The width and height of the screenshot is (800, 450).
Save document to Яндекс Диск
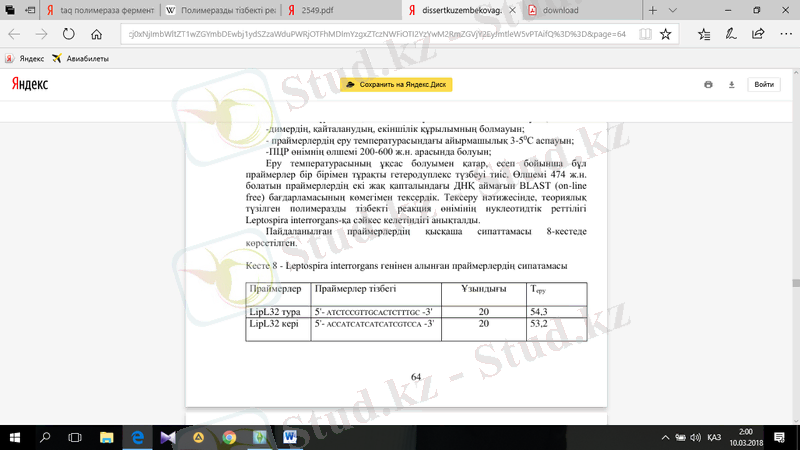click(396, 85)
